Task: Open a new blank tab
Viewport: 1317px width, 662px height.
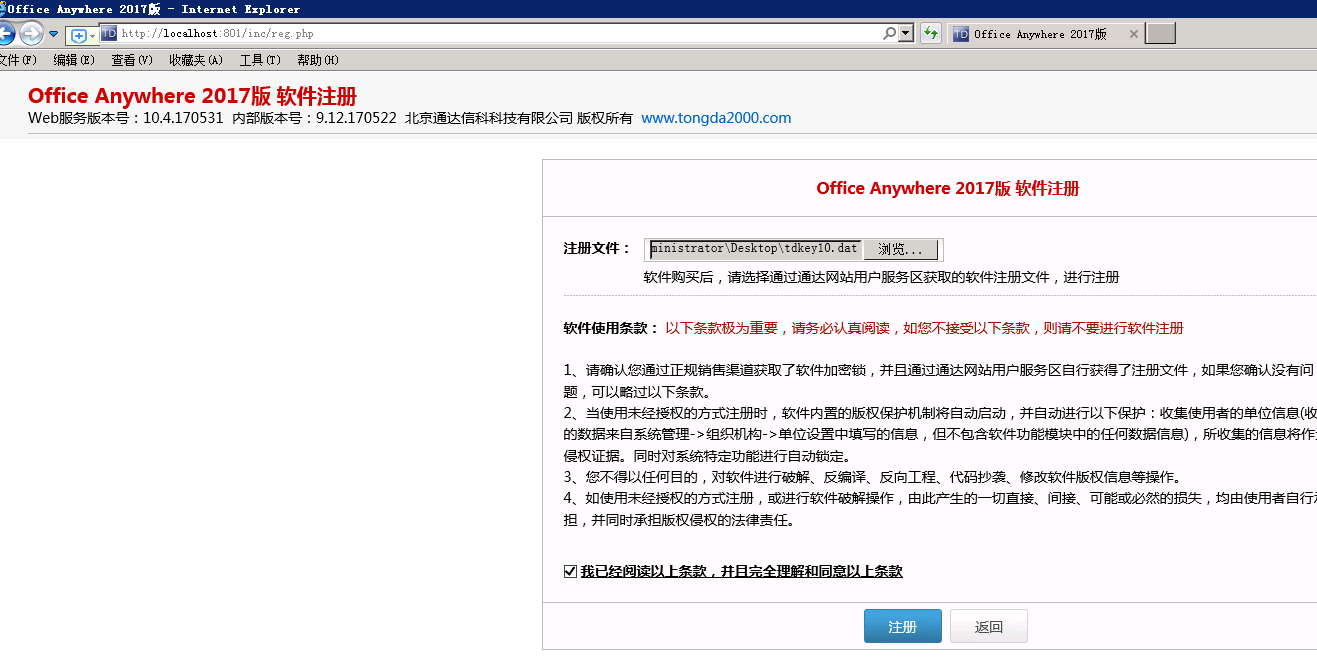Action: 1160,34
